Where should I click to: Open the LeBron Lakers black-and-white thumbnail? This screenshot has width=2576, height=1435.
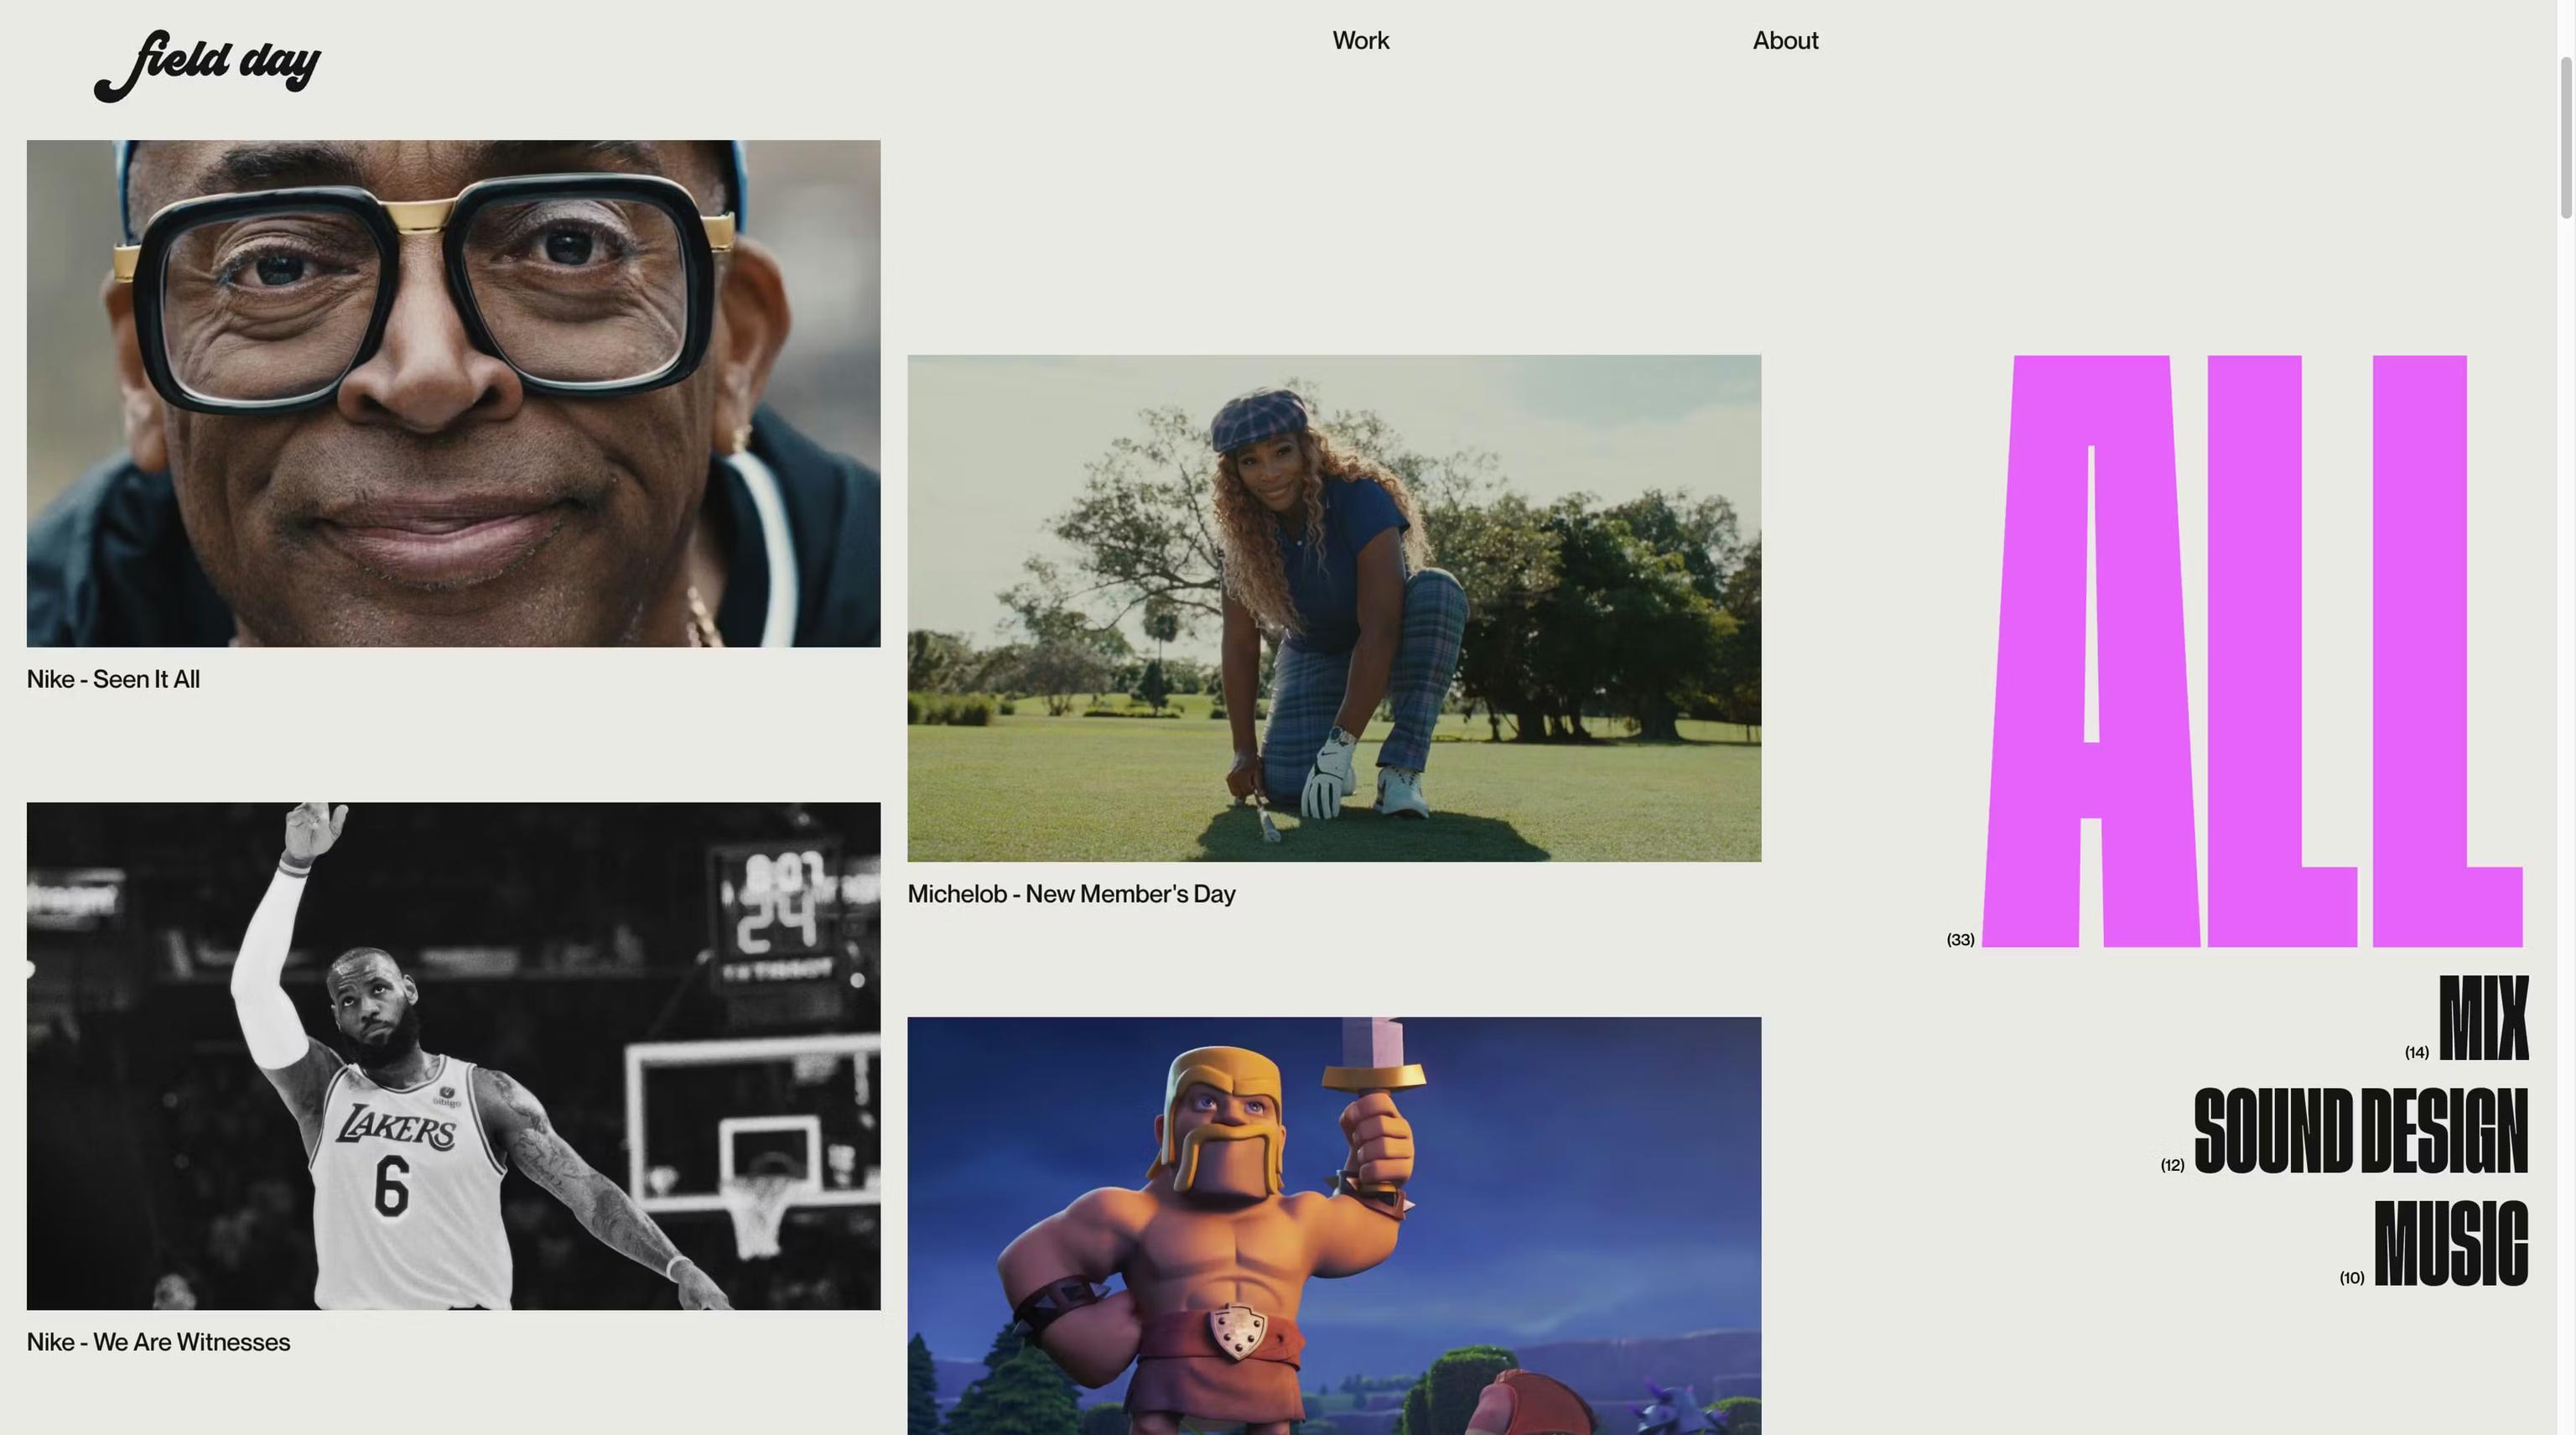click(x=453, y=1055)
